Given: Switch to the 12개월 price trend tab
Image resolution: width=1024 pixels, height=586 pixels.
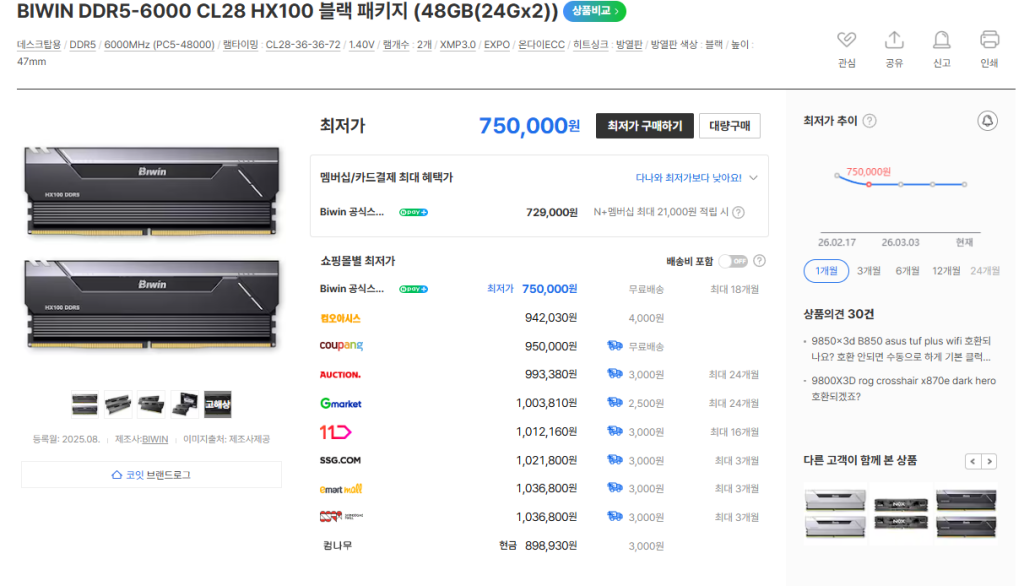Looking at the screenshot, I should 945,271.
